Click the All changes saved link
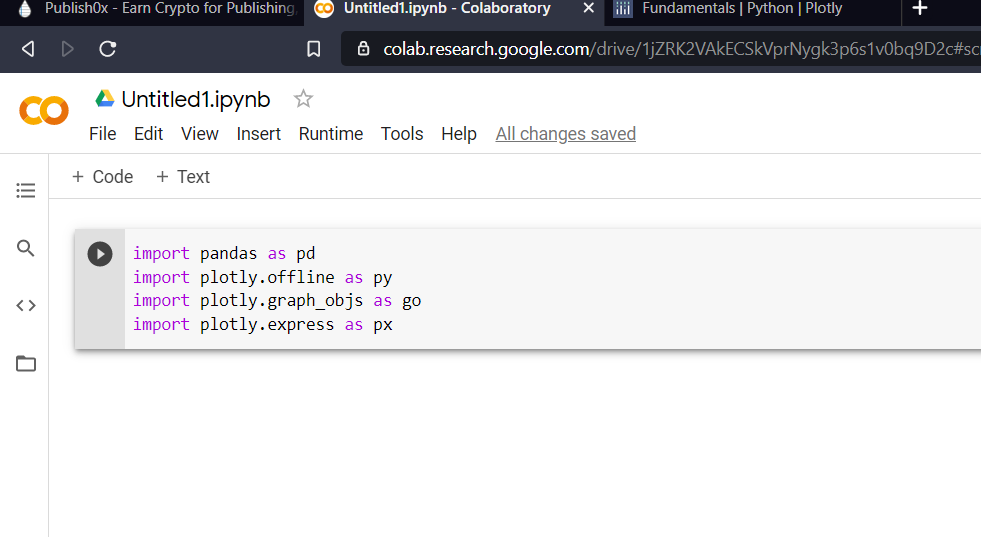 566,134
